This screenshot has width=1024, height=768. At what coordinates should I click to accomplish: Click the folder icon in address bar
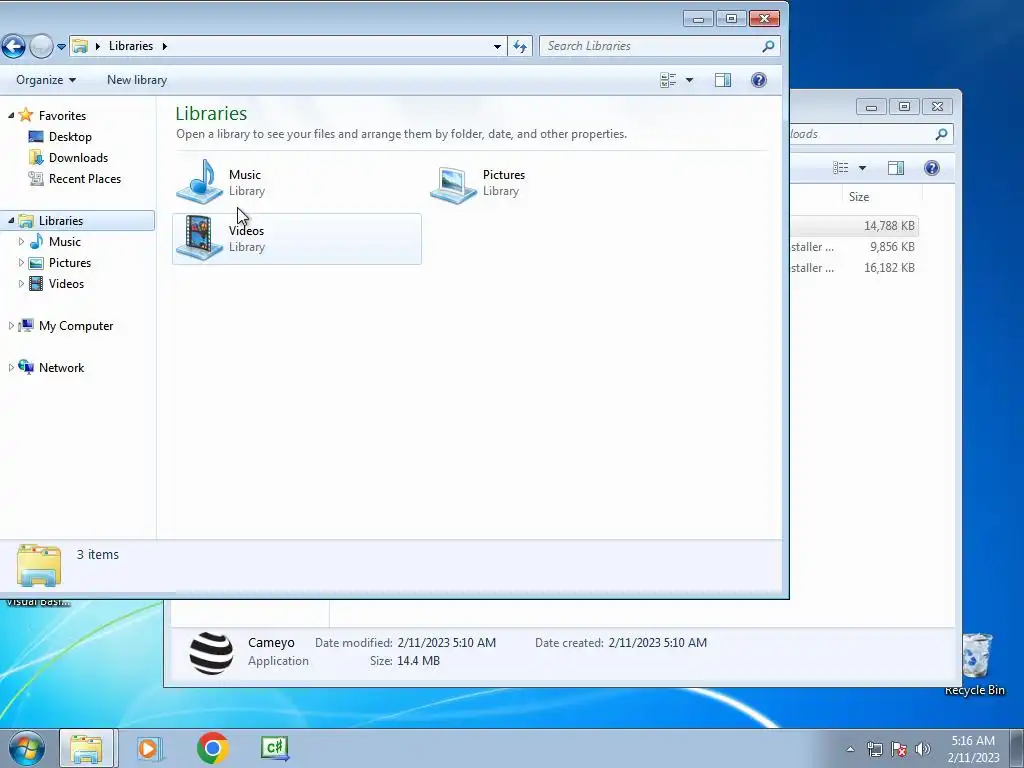point(80,46)
